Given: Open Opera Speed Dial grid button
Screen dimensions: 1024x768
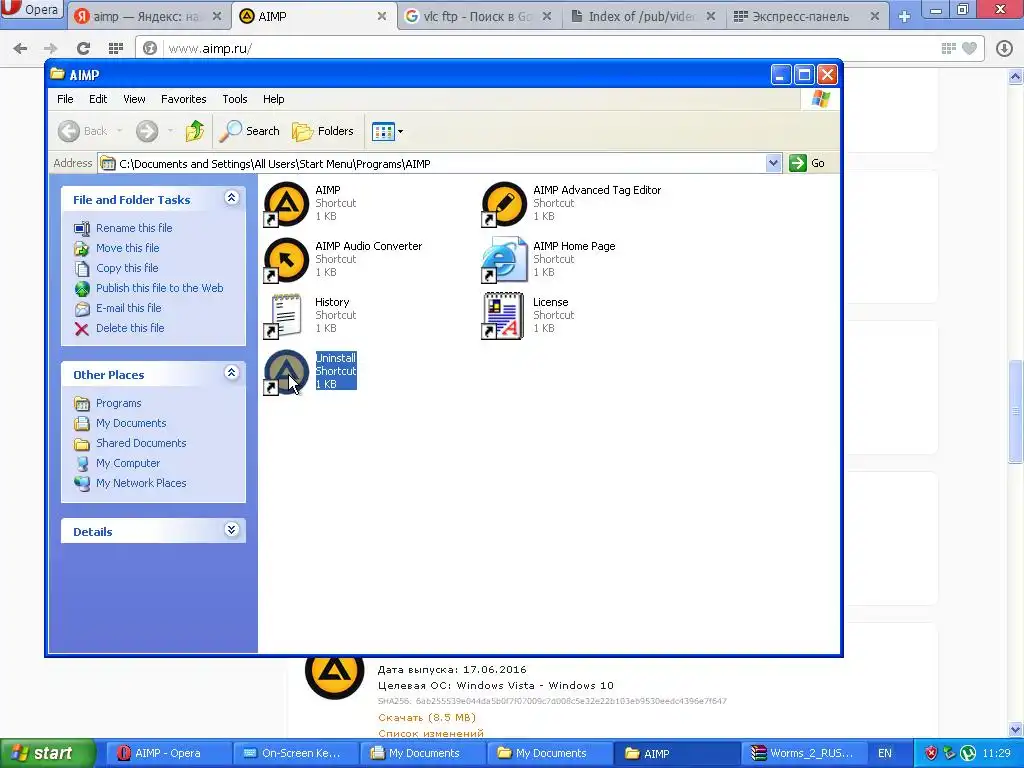Looking at the screenshot, I should [x=116, y=48].
